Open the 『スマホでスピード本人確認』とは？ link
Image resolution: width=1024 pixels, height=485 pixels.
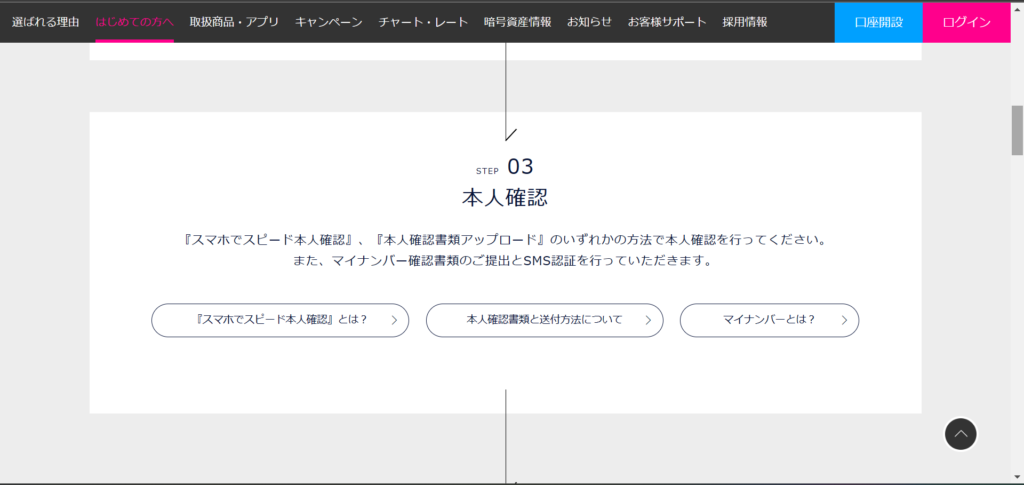click(283, 320)
